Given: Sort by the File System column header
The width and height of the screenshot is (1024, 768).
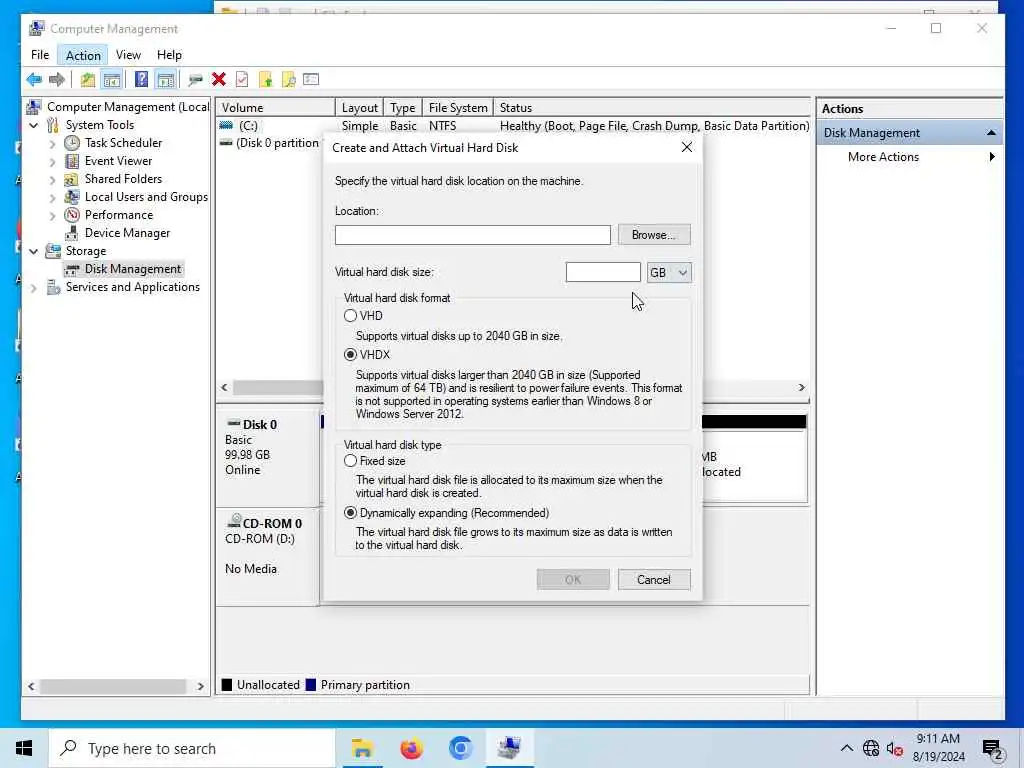Looking at the screenshot, I should [x=458, y=108].
